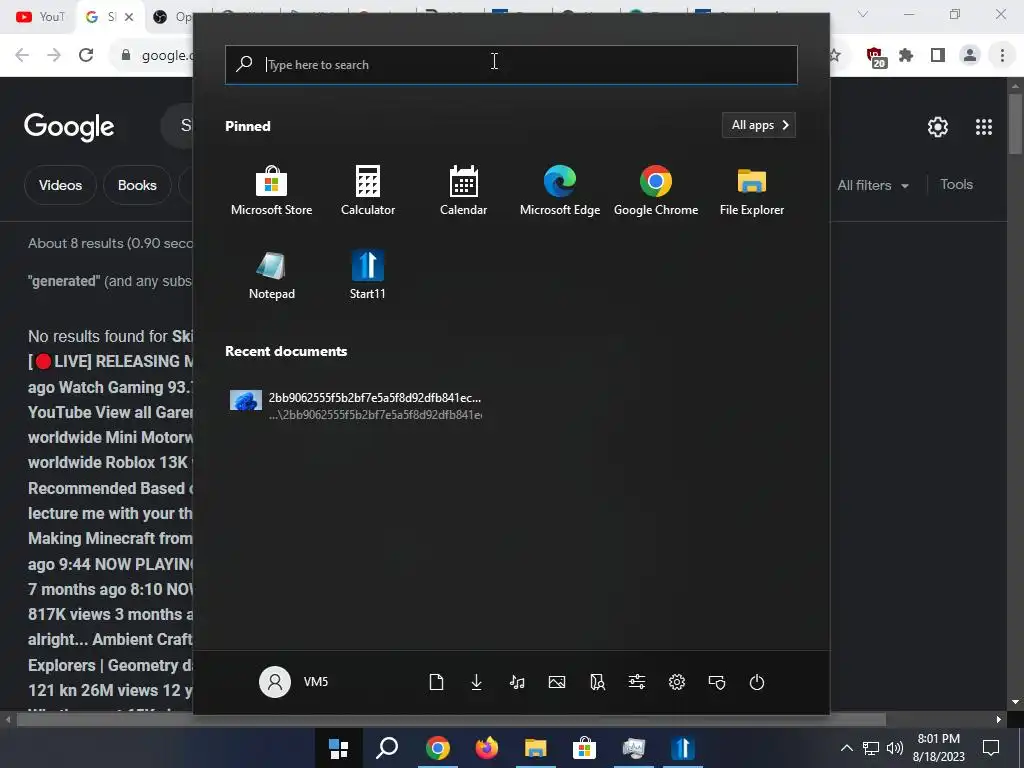The image size is (1024, 768).
Task: Switch to the YouTube tab in Chrome
Action: [40, 17]
